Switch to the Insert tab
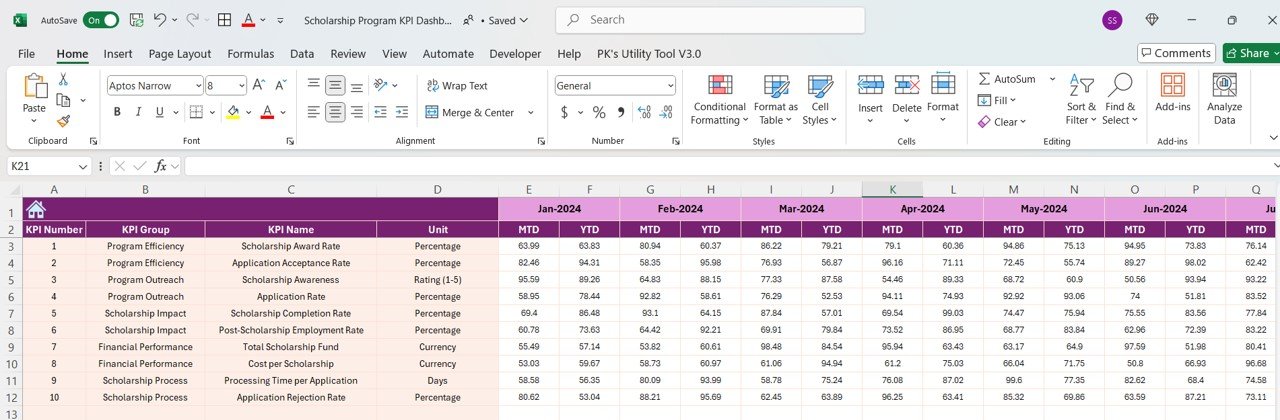Image resolution: width=1280 pixels, height=420 pixels. [118, 54]
